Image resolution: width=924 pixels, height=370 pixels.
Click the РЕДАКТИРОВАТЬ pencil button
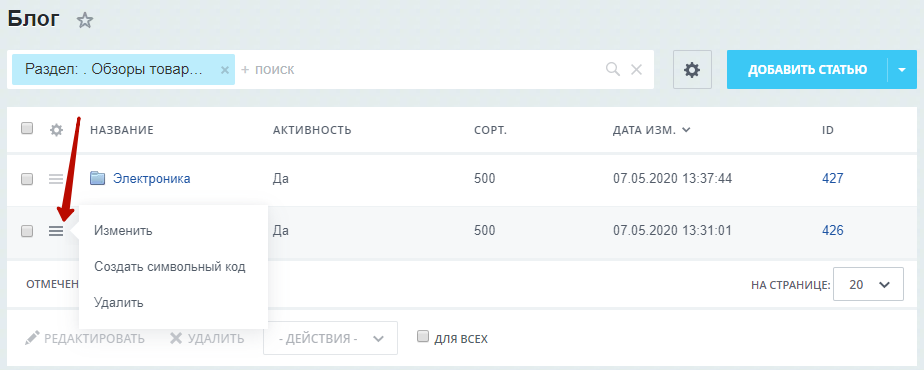tap(85, 338)
